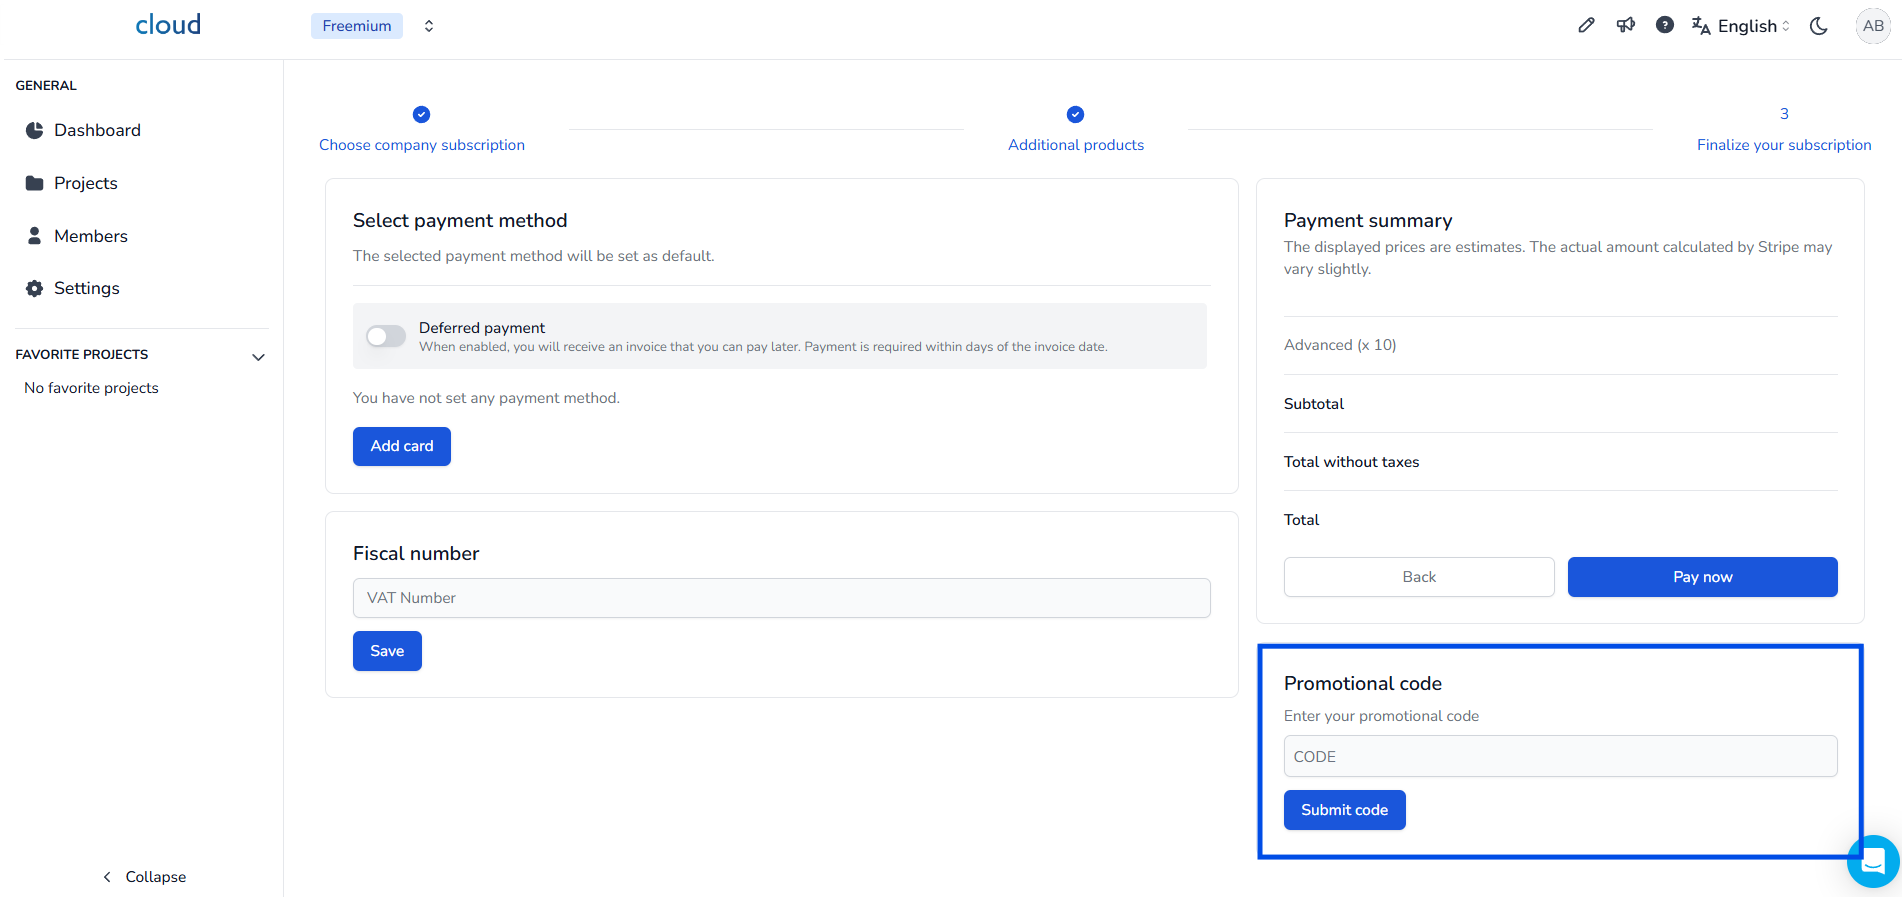Focus the promotional CODE input field
This screenshot has width=1902, height=897.
point(1560,756)
